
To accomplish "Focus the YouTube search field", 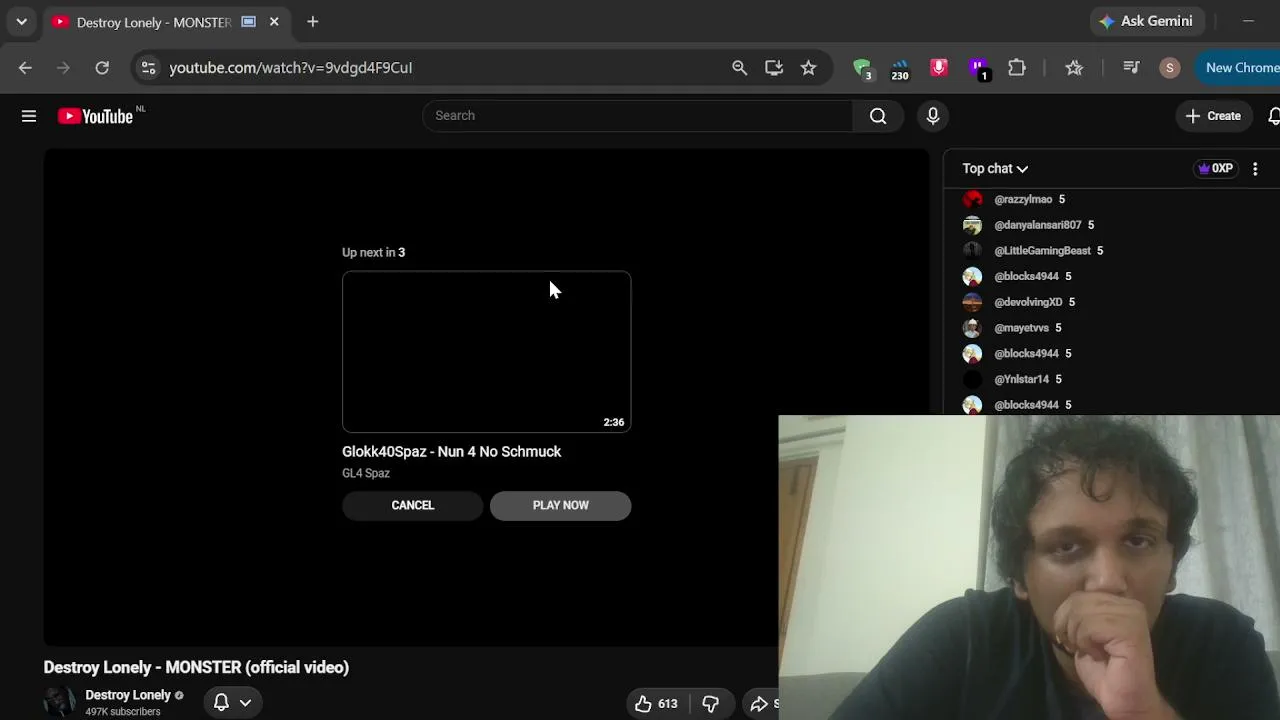I will (x=637, y=116).
